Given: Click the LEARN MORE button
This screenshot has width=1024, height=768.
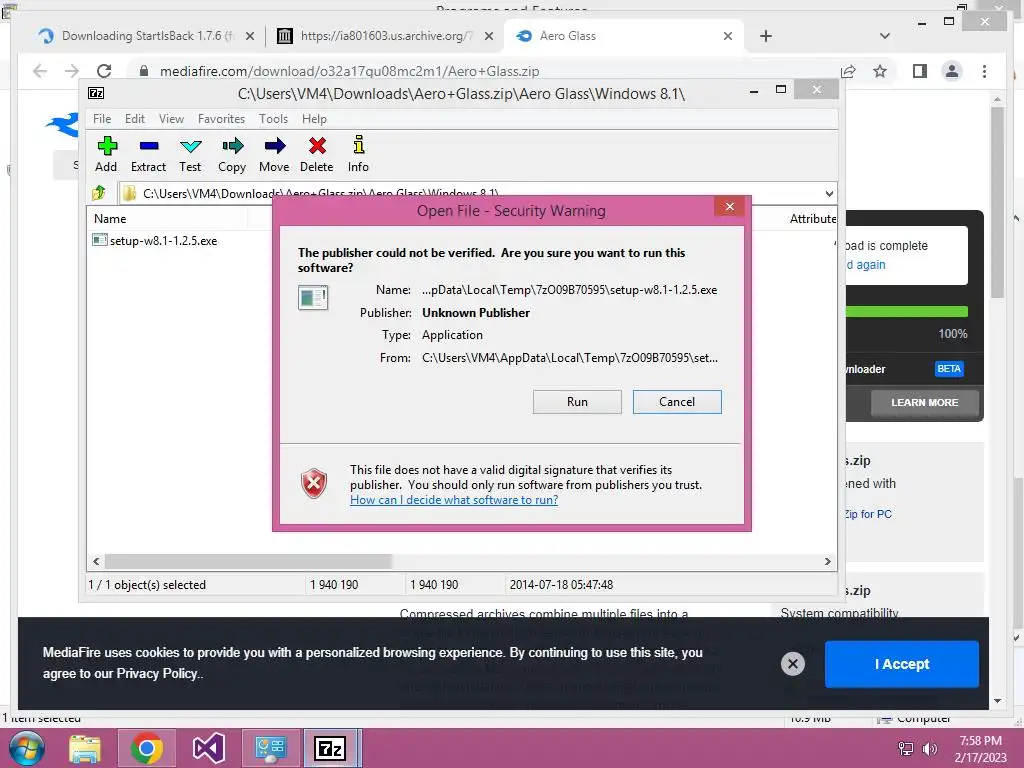Looking at the screenshot, I should tap(925, 403).
